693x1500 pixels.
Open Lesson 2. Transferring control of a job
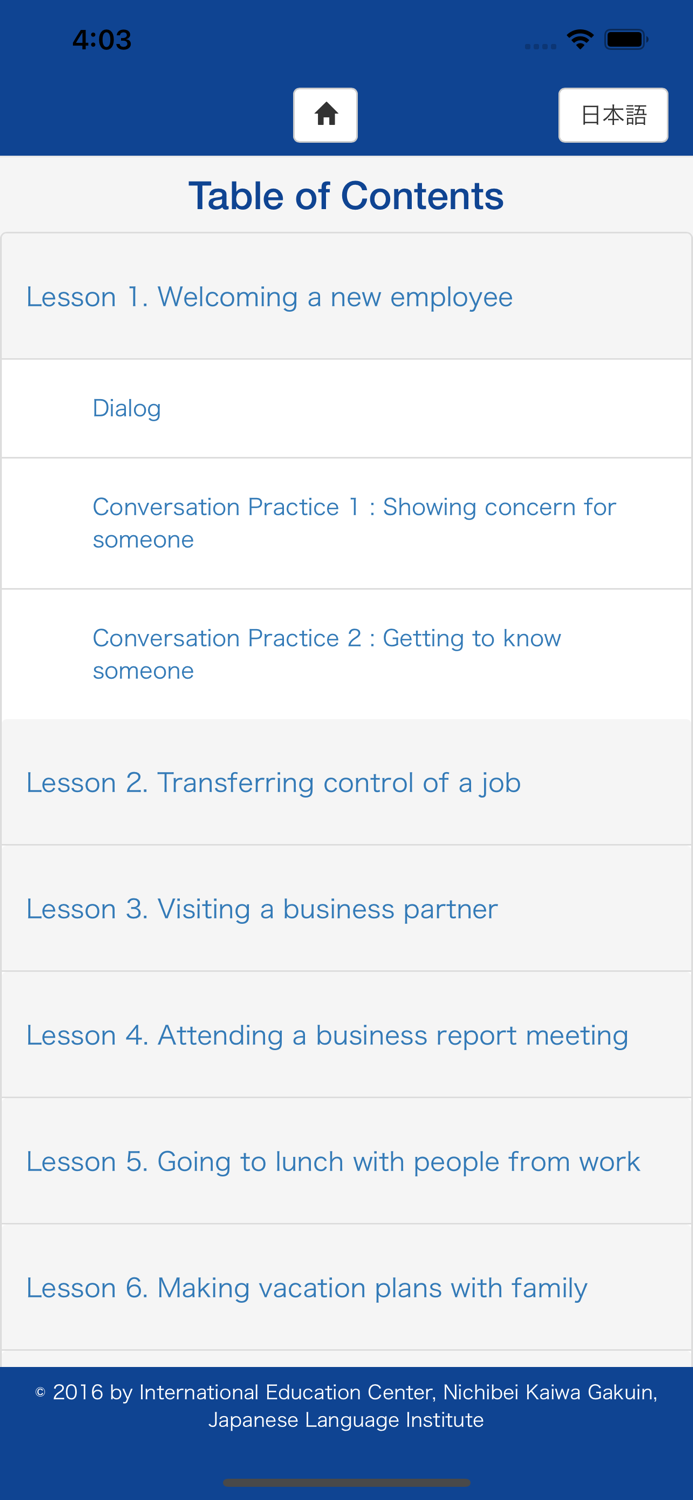274,782
